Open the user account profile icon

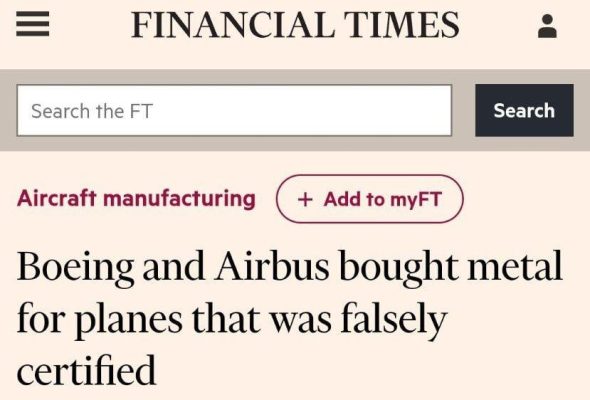tap(547, 26)
